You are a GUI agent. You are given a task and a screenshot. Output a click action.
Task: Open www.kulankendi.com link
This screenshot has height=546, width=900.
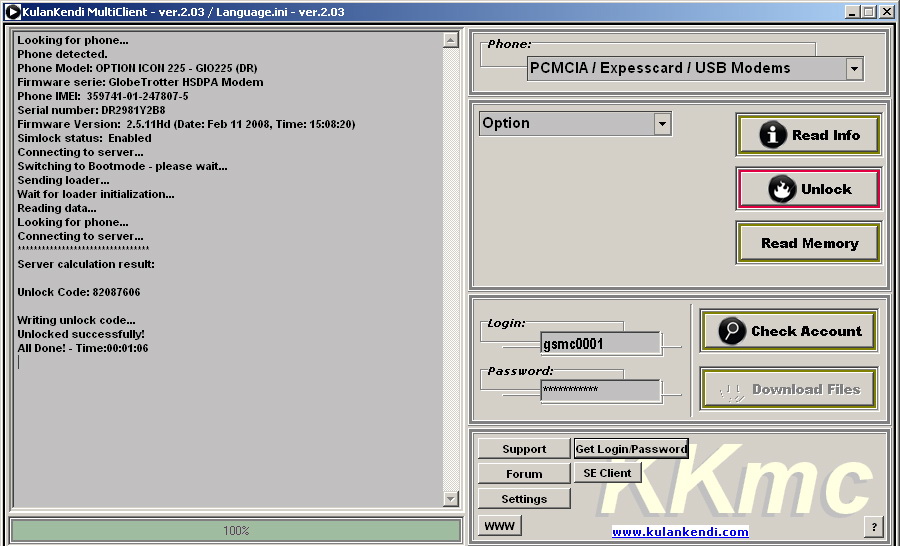[680, 532]
